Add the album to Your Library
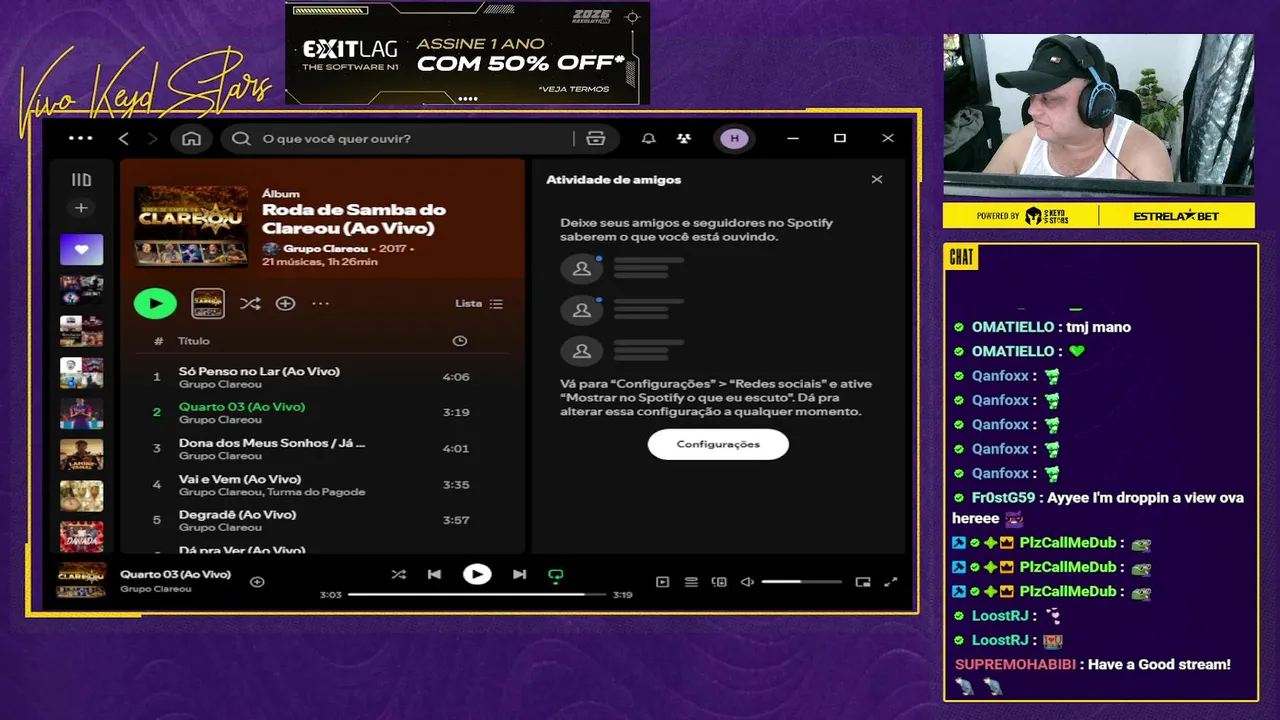Image resolution: width=1280 pixels, height=720 pixels. click(x=285, y=303)
